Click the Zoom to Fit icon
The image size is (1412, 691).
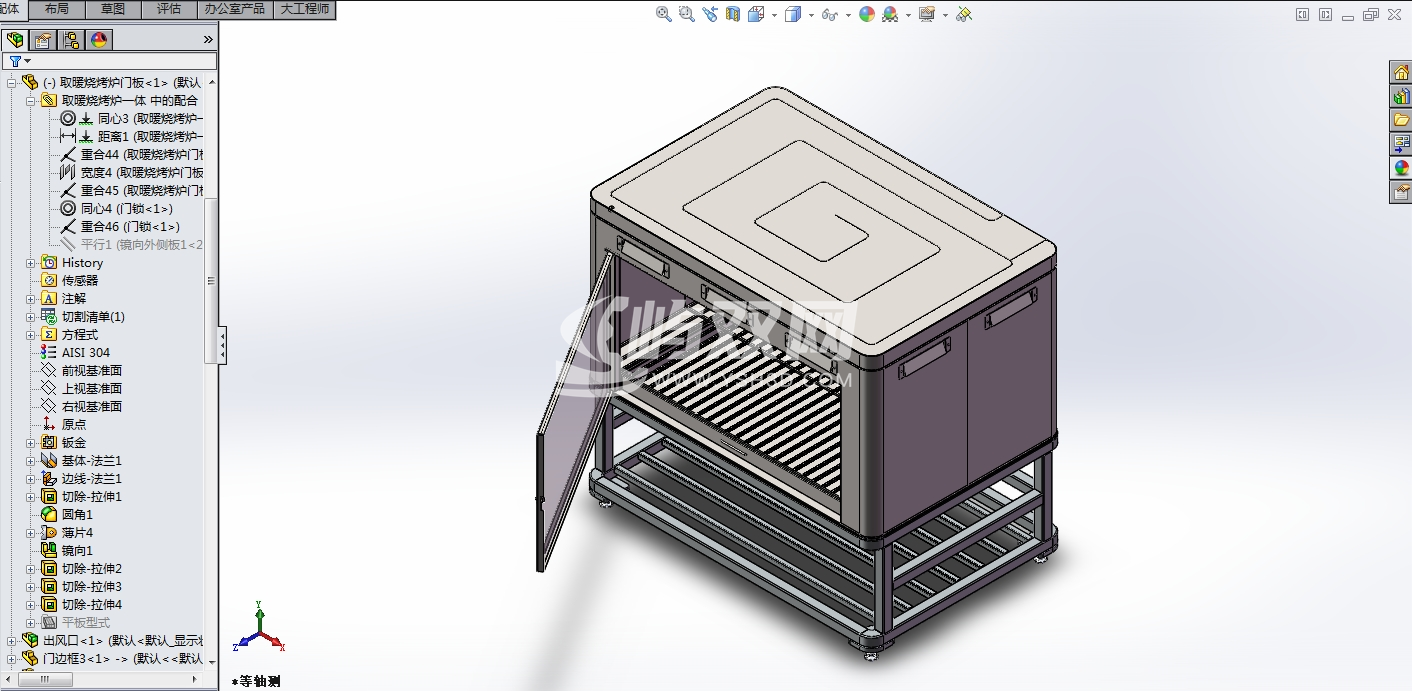[x=663, y=14]
